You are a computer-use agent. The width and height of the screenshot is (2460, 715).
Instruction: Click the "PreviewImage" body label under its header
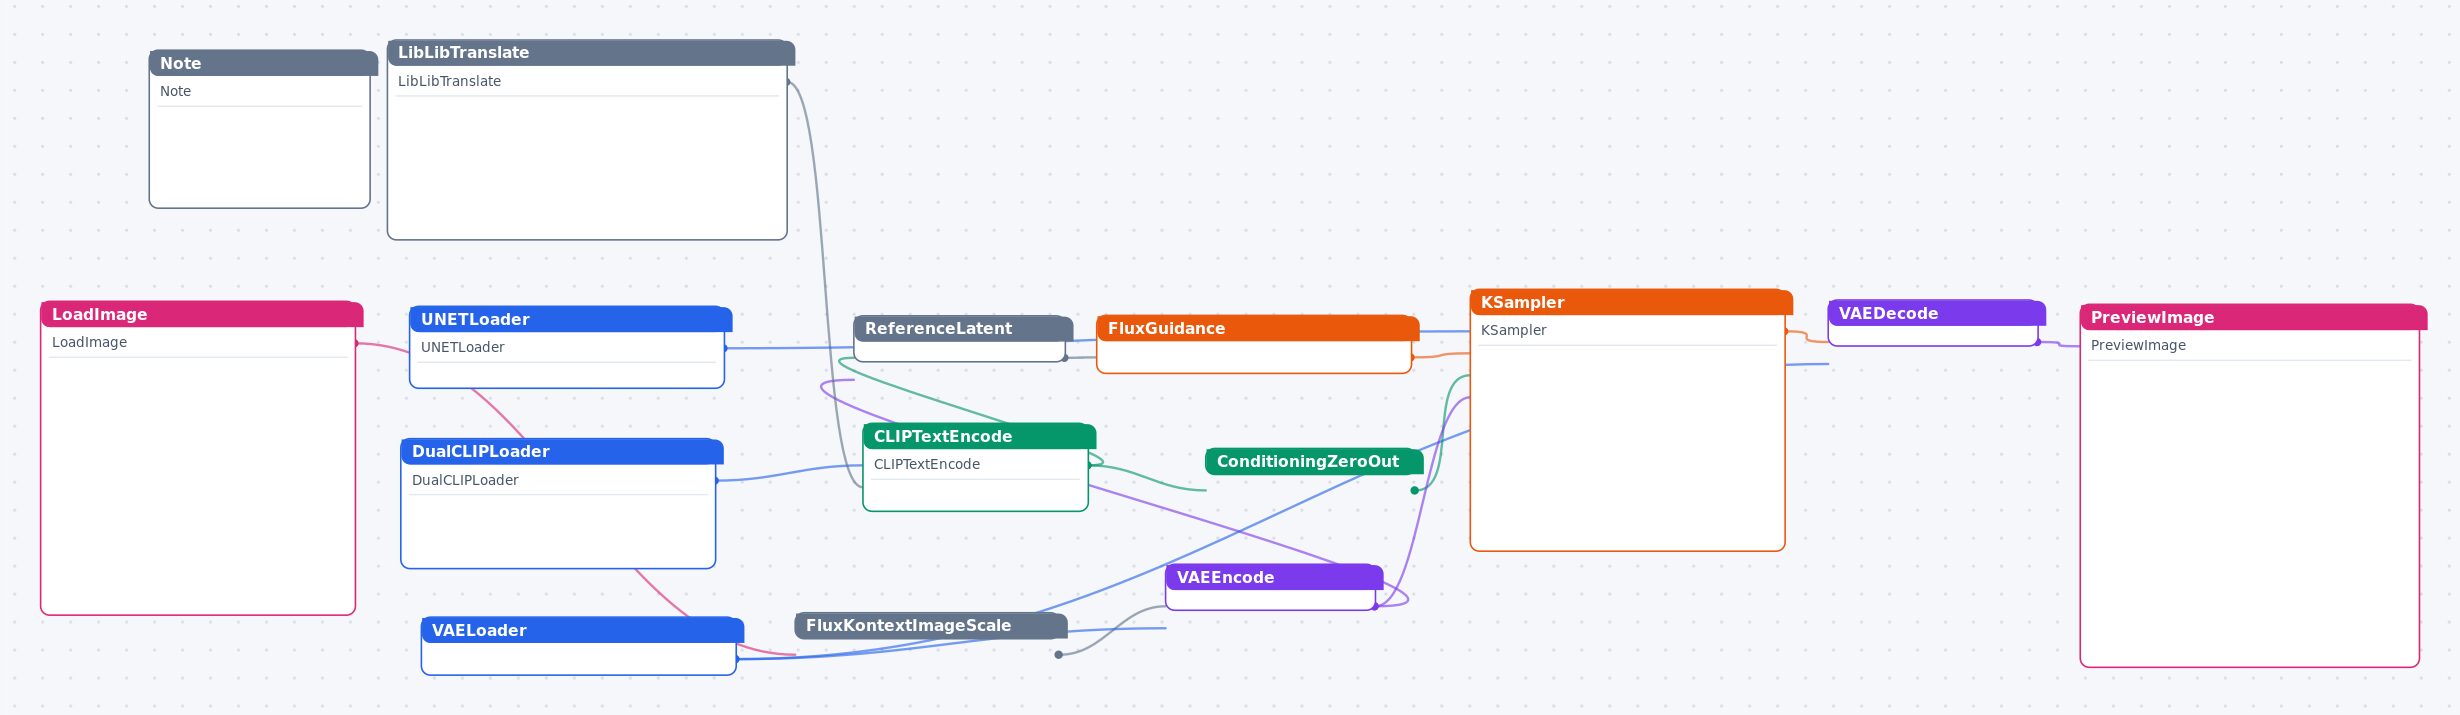pos(2138,345)
